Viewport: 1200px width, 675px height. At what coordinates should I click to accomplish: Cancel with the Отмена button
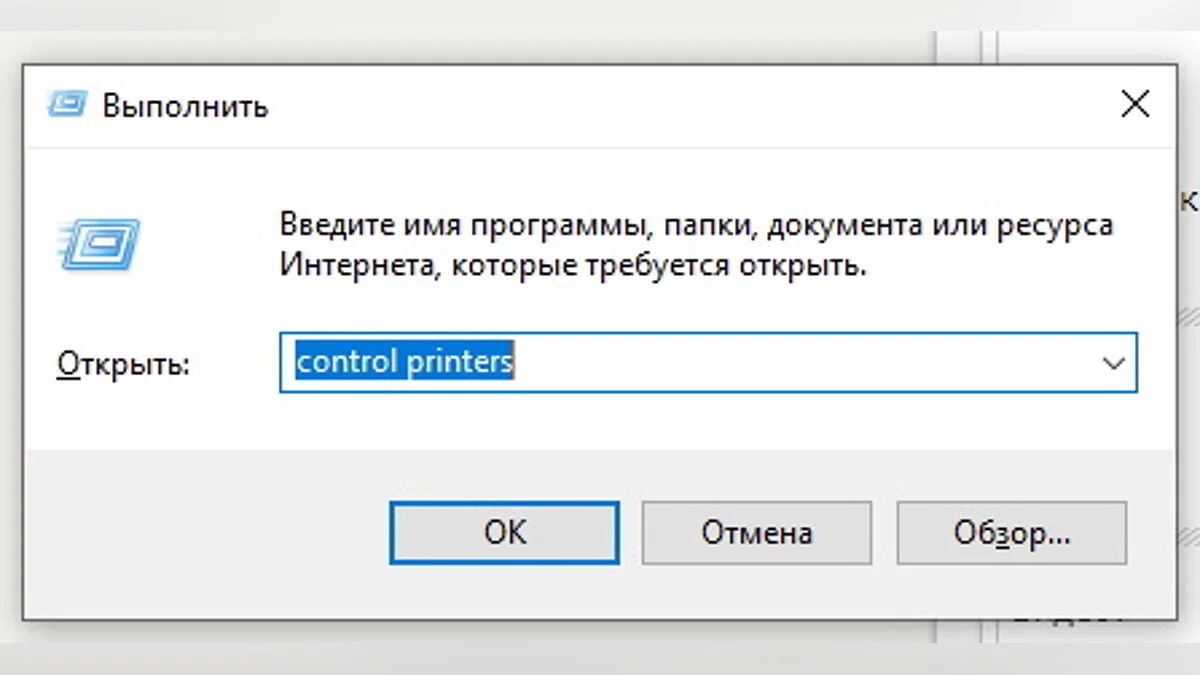[x=756, y=532]
